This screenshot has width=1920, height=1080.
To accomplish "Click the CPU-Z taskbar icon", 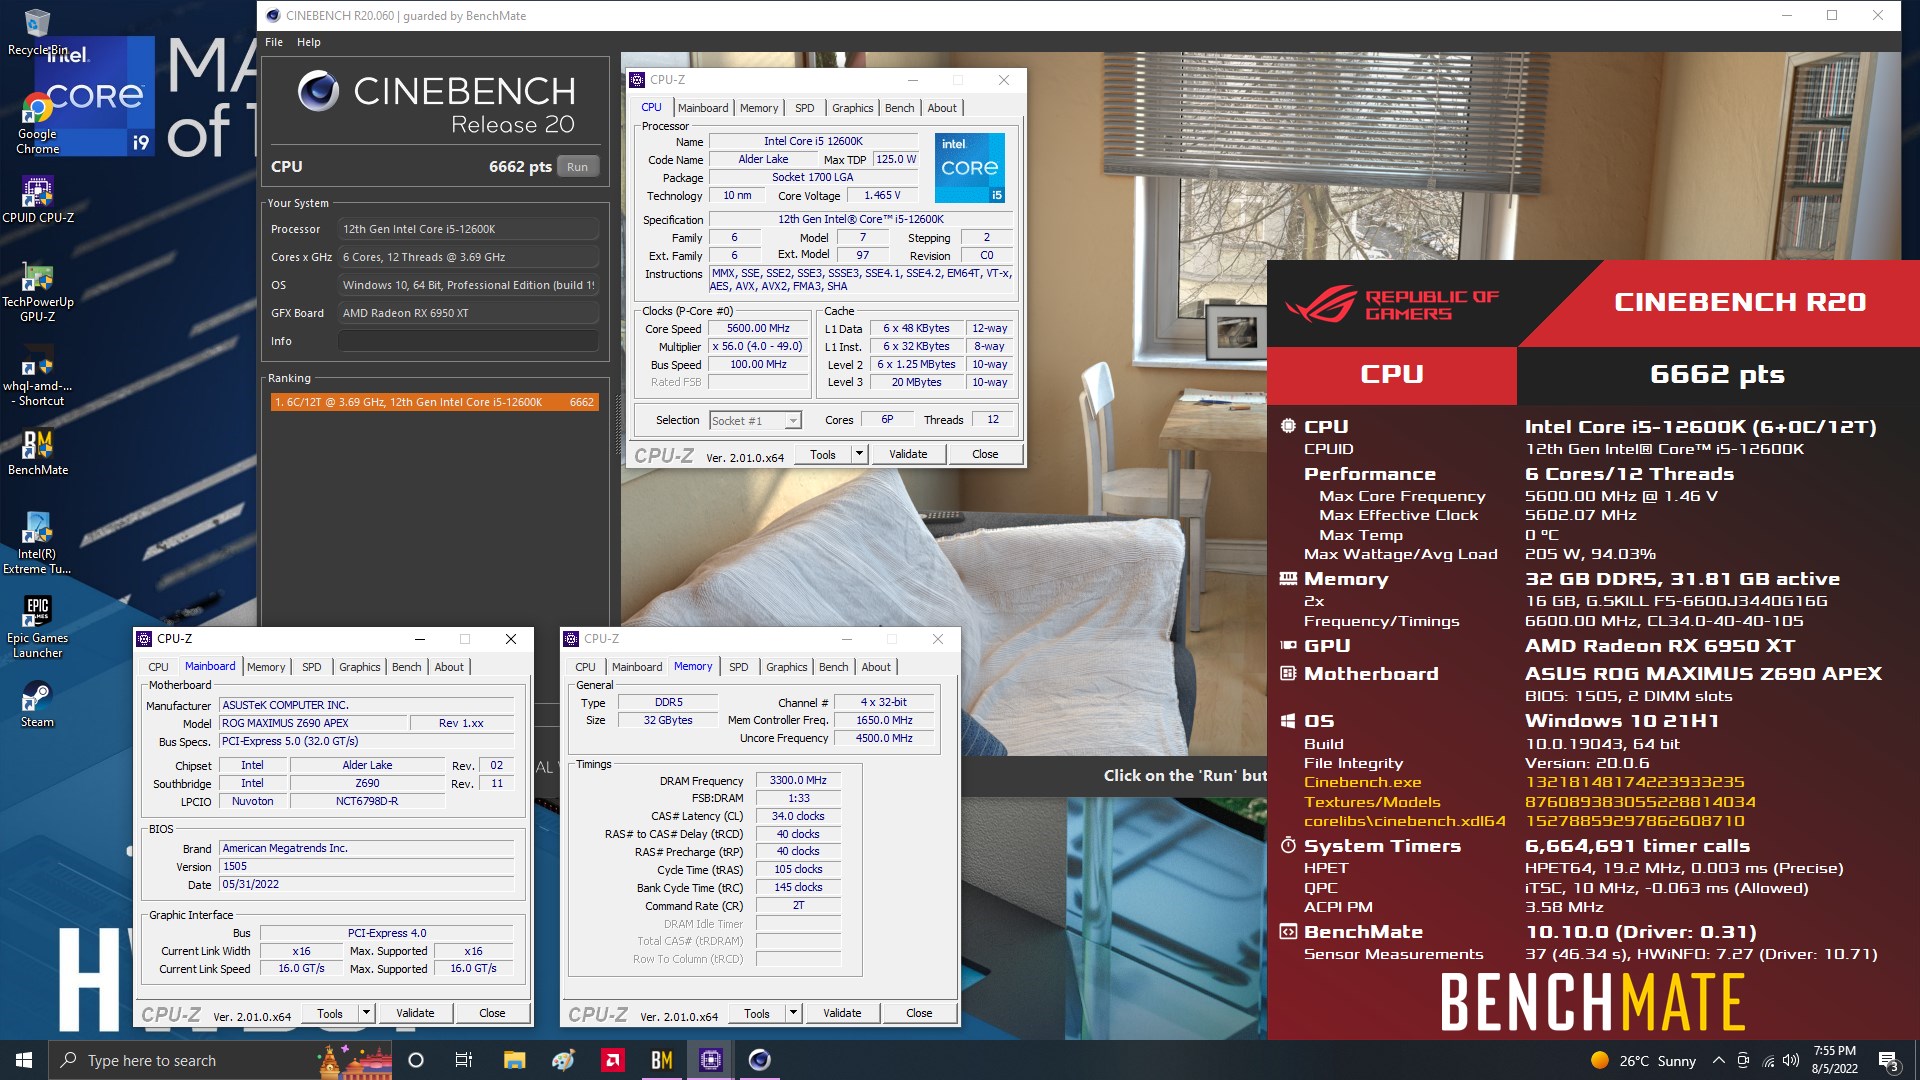I will click(710, 1060).
